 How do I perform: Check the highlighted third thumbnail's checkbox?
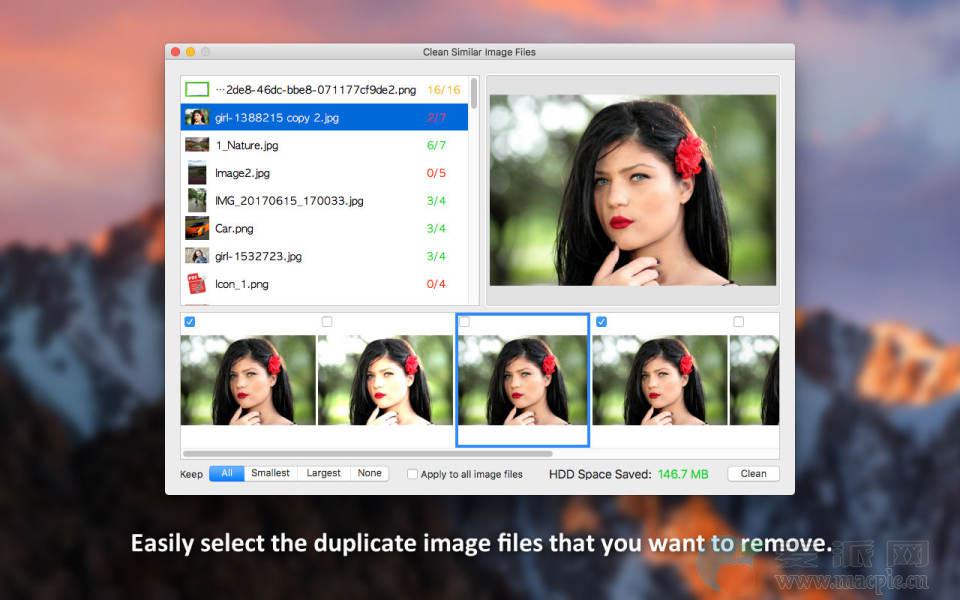(464, 322)
